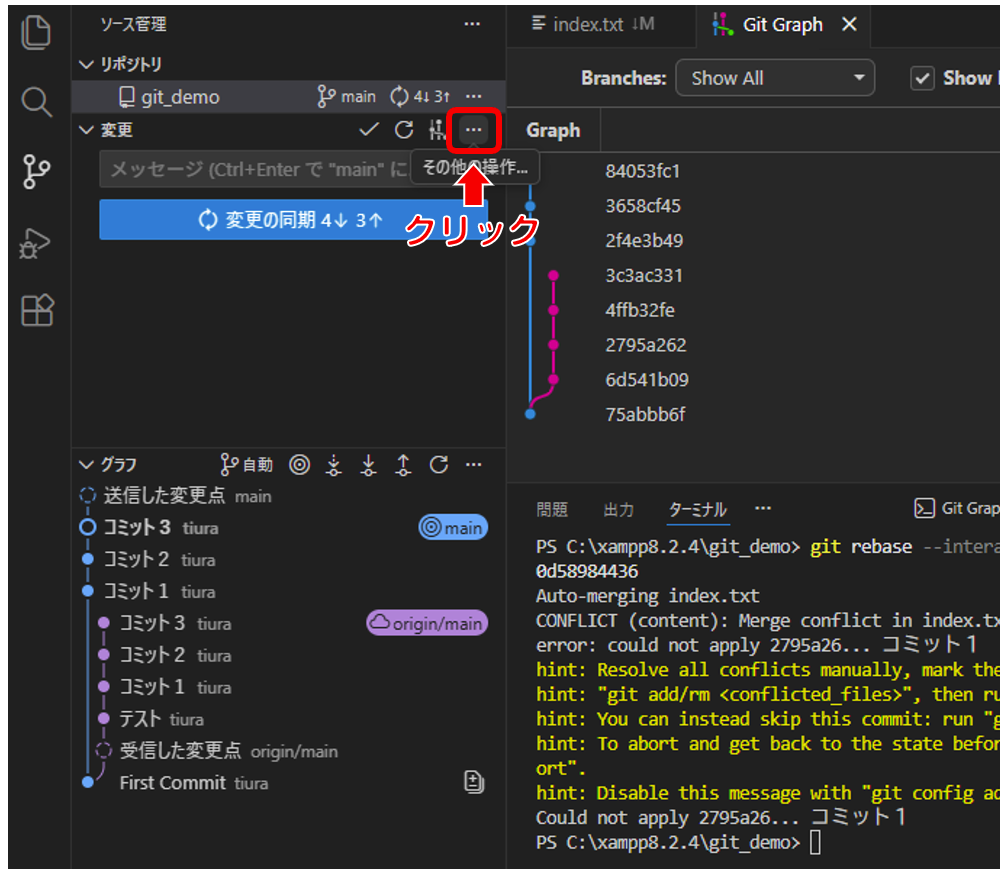Click the push icon in グラフ toolbar
Viewport: 1000px width, 877px height.
[403, 465]
